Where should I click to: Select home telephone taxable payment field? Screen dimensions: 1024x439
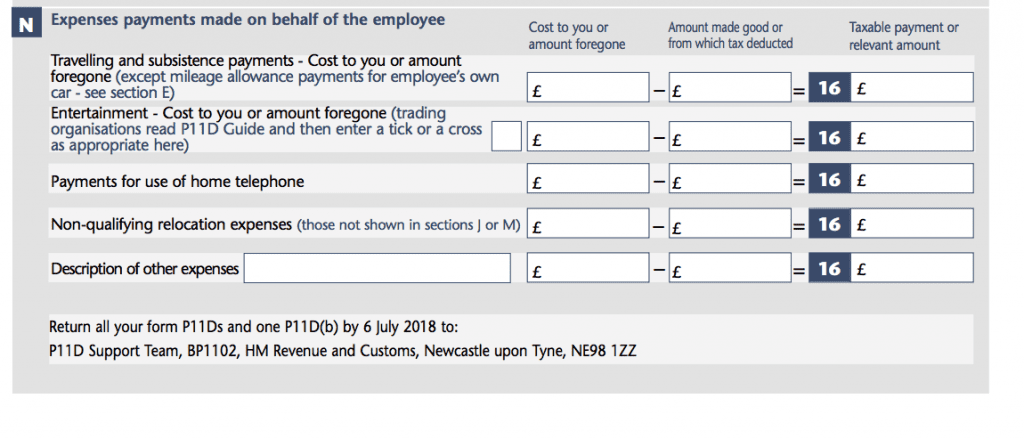point(912,178)
